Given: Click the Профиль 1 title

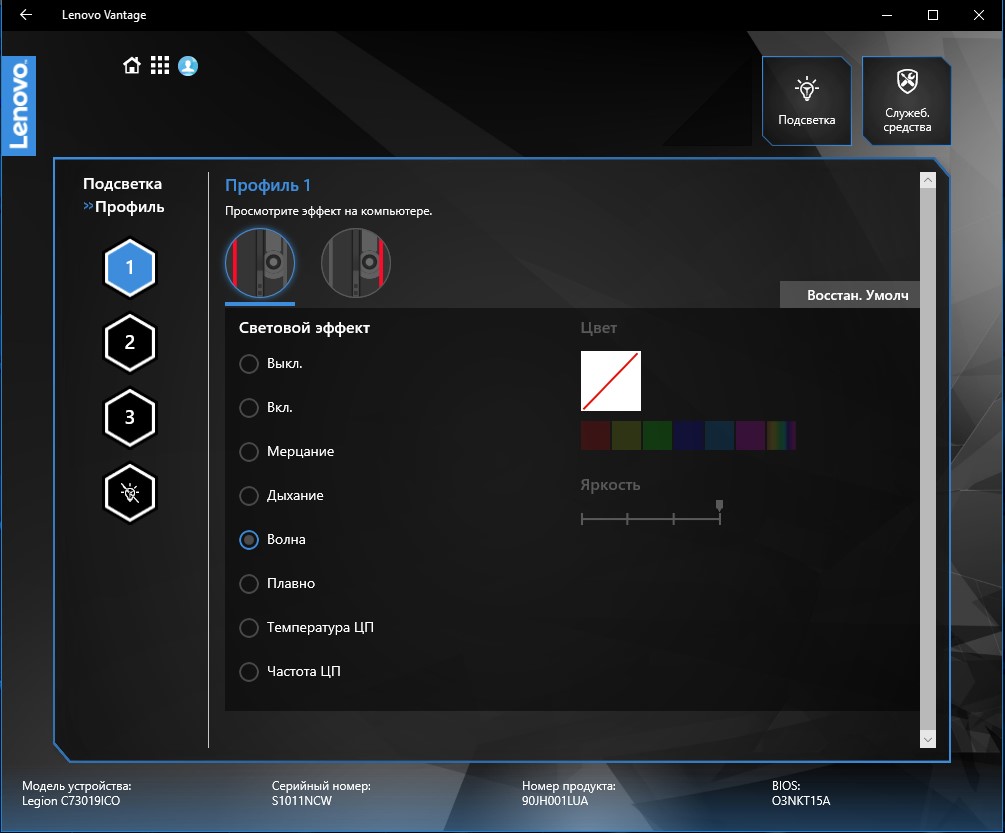Looking at the screenshot, I should (268, 185).
